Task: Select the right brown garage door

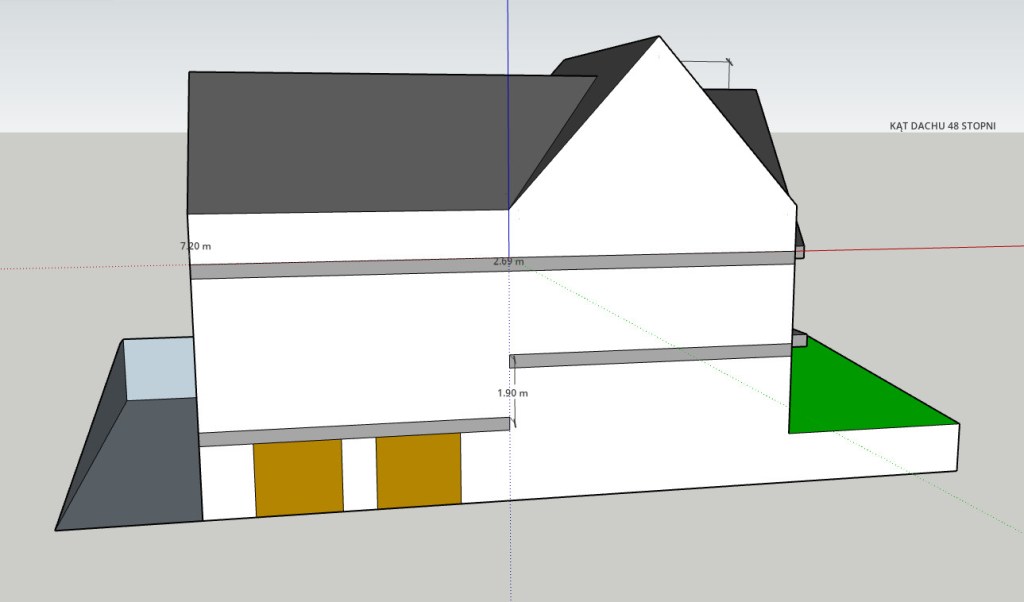Action: (x=418, y=468)
